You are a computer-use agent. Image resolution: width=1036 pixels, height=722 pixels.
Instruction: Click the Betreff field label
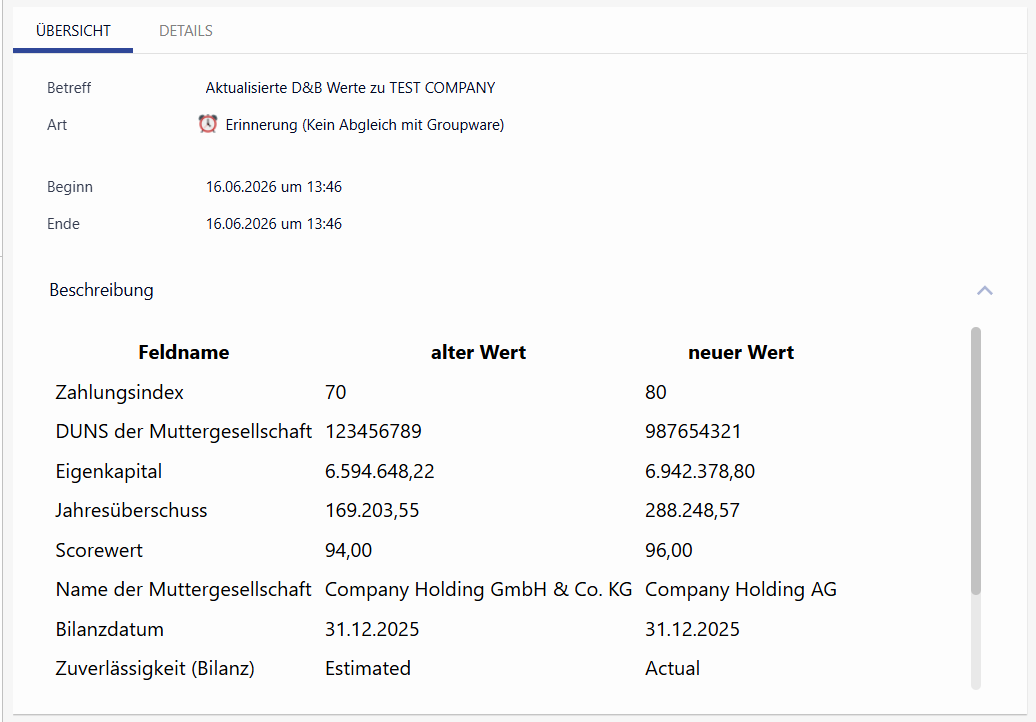coord(69,88)
